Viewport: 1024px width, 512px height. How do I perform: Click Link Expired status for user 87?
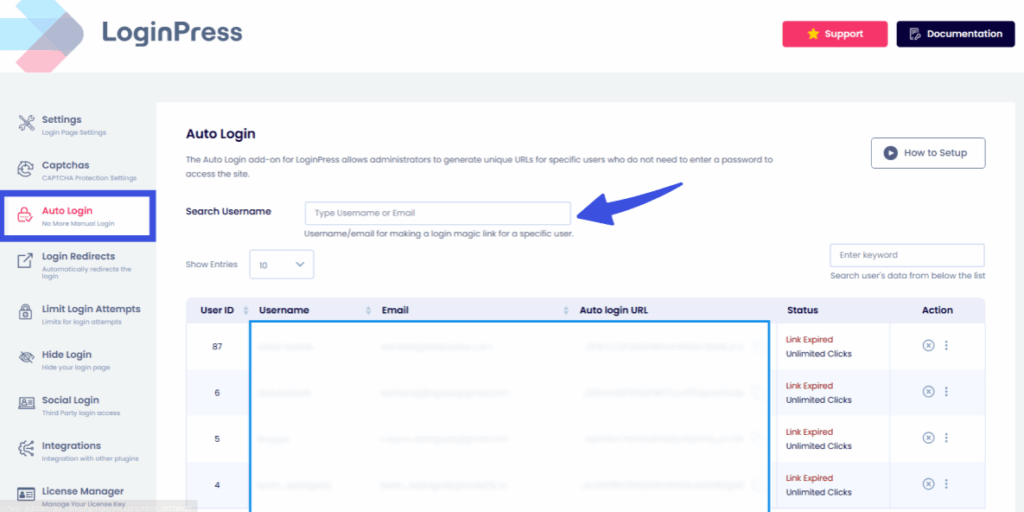[809, 340]
